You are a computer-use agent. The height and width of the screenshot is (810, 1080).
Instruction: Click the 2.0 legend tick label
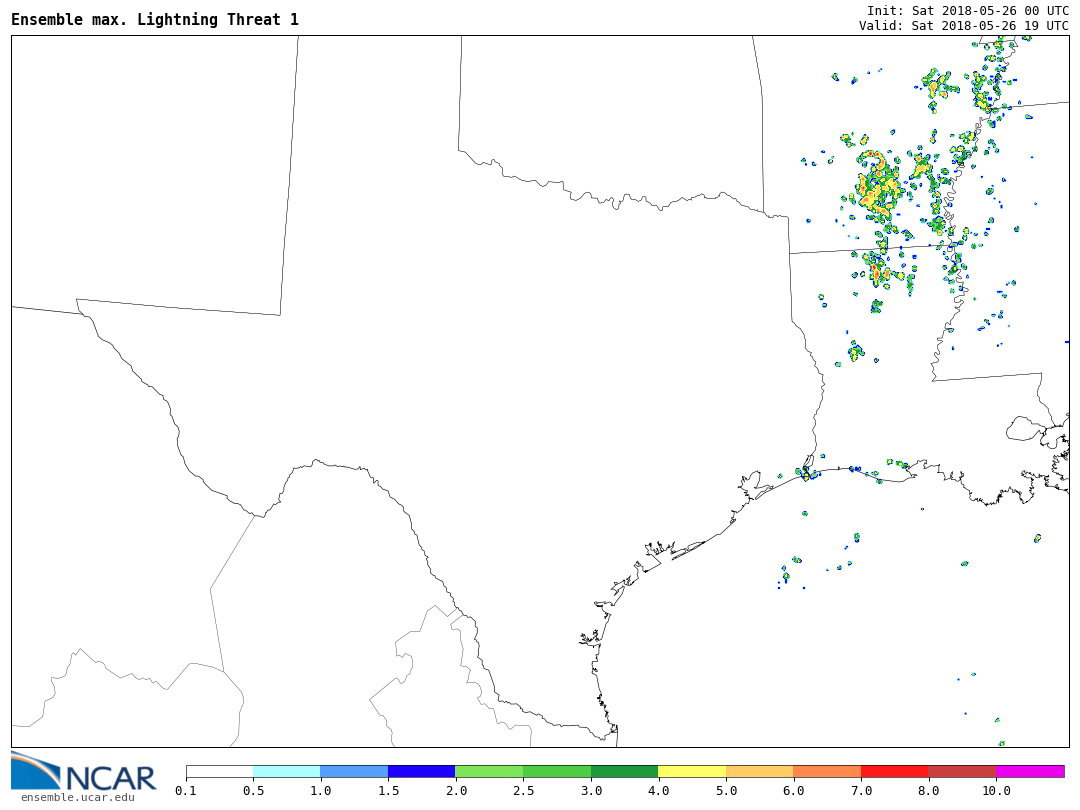pyautogui.click(x=455, y=791)
